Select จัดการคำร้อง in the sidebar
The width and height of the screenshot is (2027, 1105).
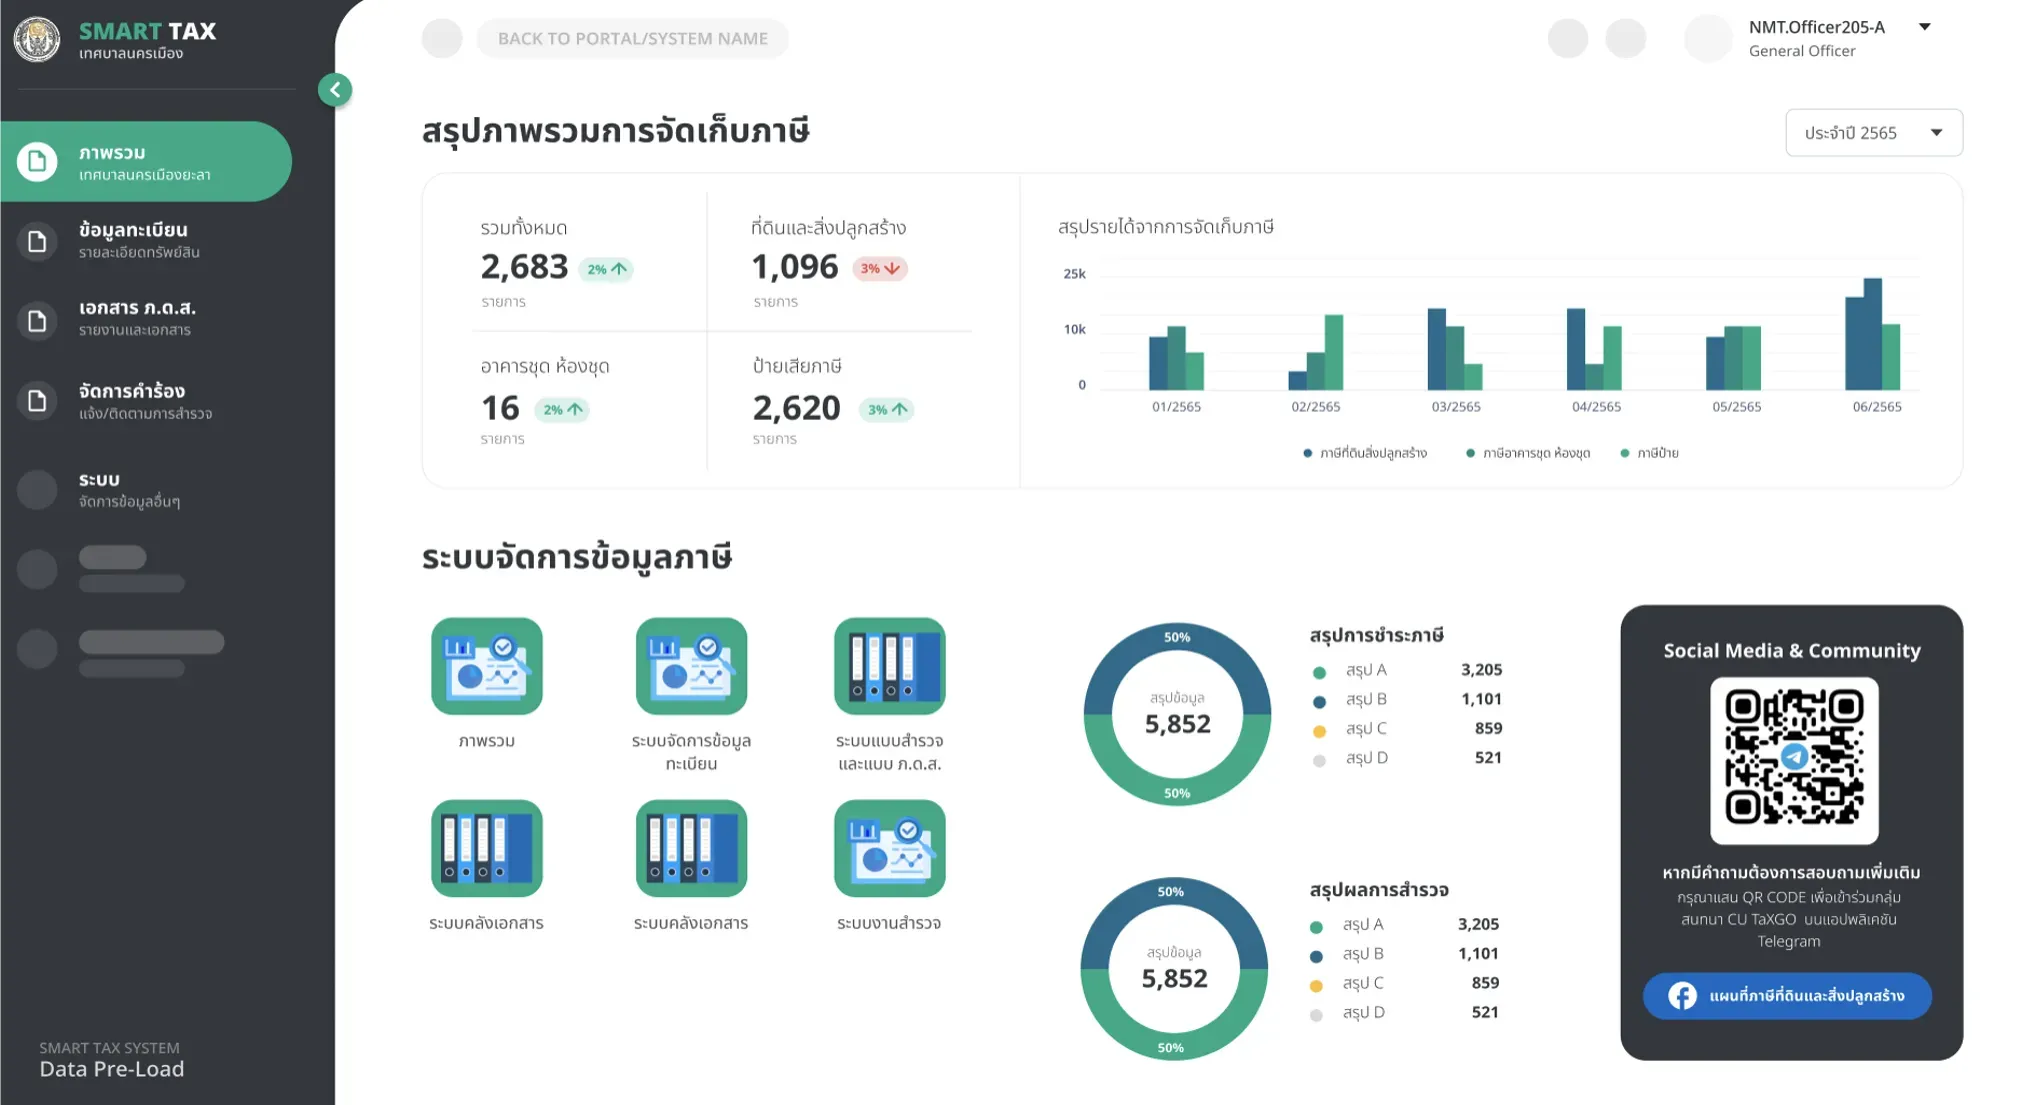pos(146,400)
